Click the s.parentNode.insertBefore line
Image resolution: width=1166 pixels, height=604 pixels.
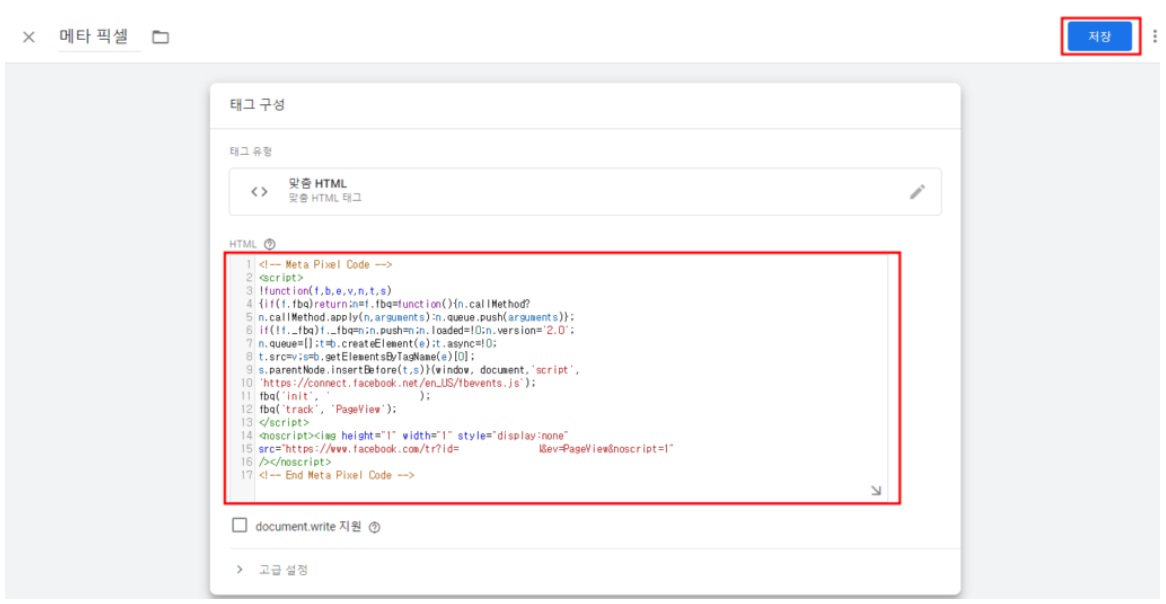419,368
